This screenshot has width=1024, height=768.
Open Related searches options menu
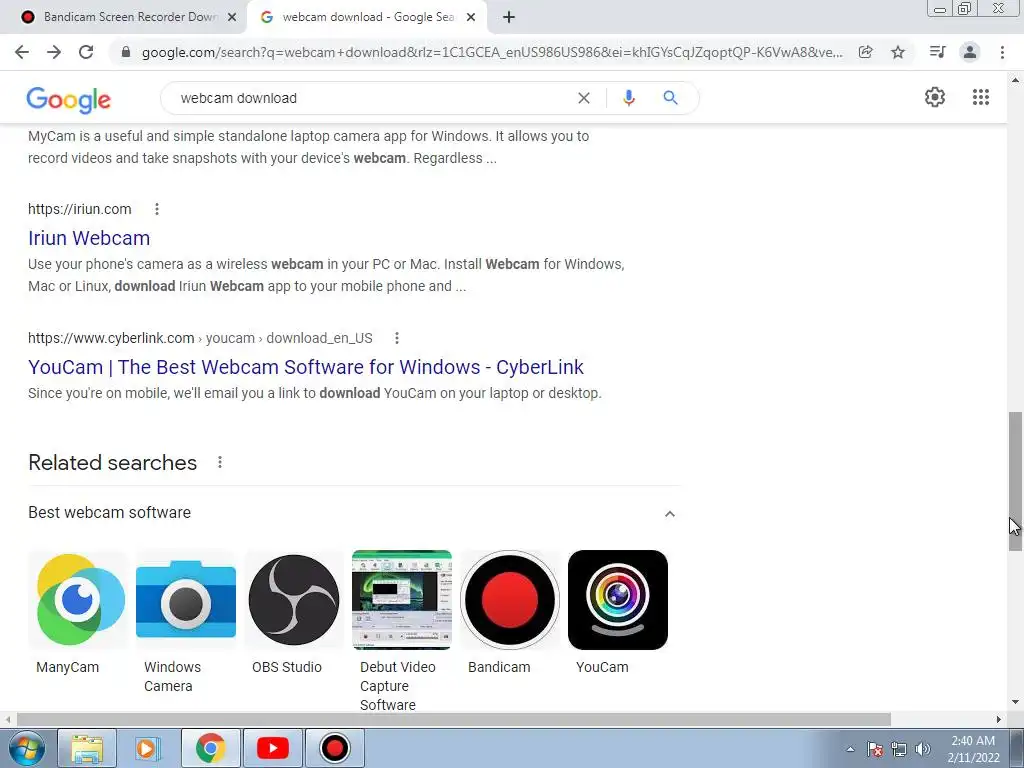220,462
